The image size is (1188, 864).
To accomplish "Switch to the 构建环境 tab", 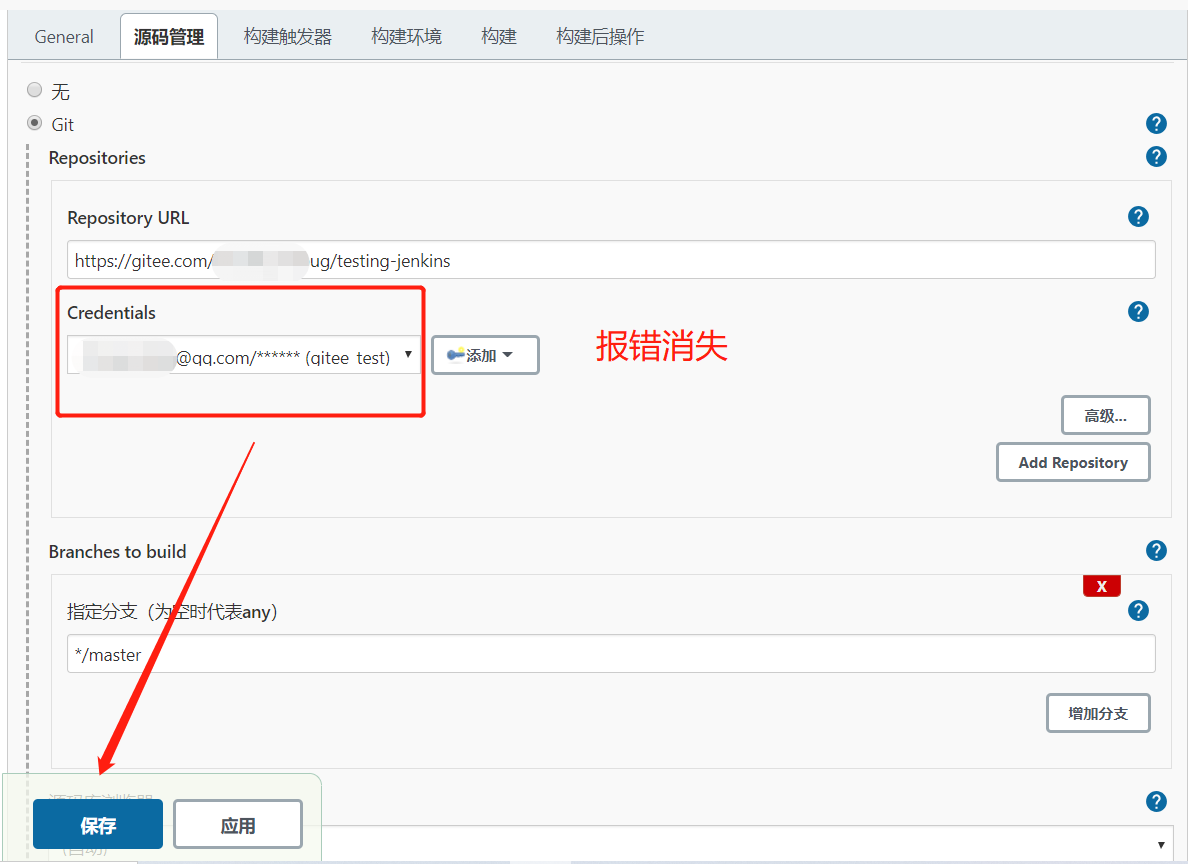I will (x=406, y=36).
